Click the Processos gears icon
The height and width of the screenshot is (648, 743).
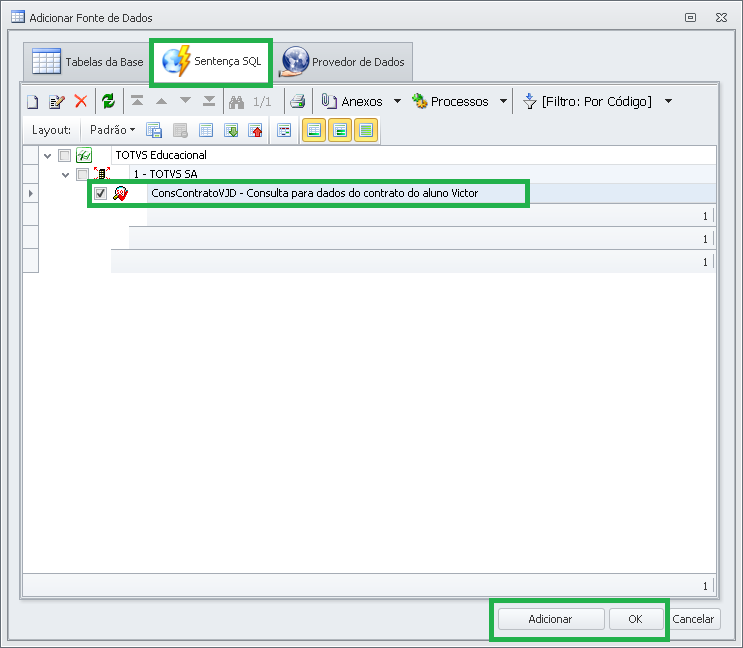coord(420,101)
